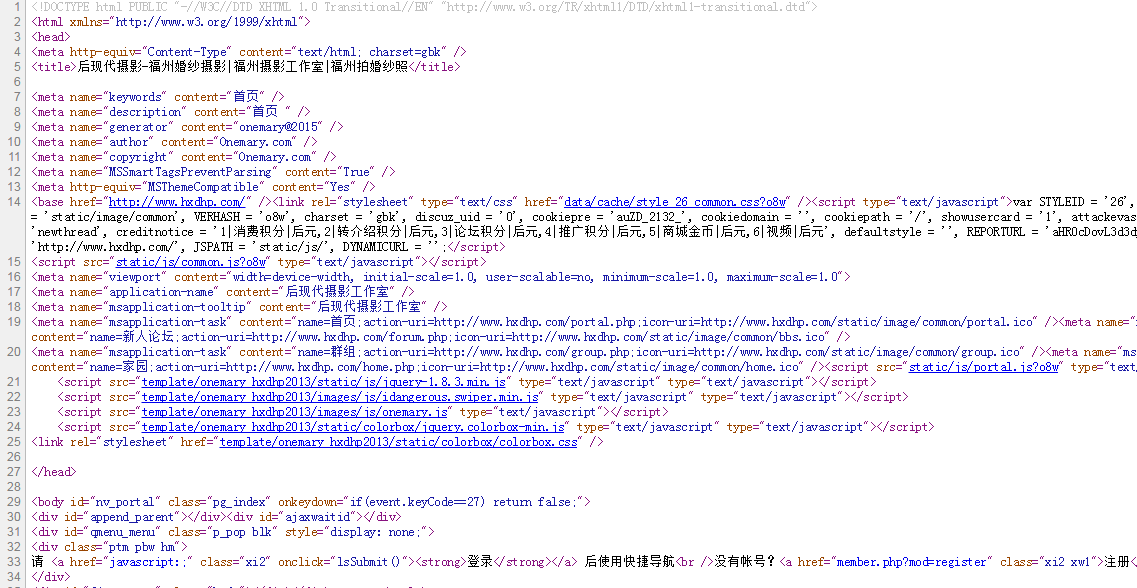Click the VERHASH = 'o8w' variable text
The height and width of the screenshot is (588, 1137).
(238, 217)
